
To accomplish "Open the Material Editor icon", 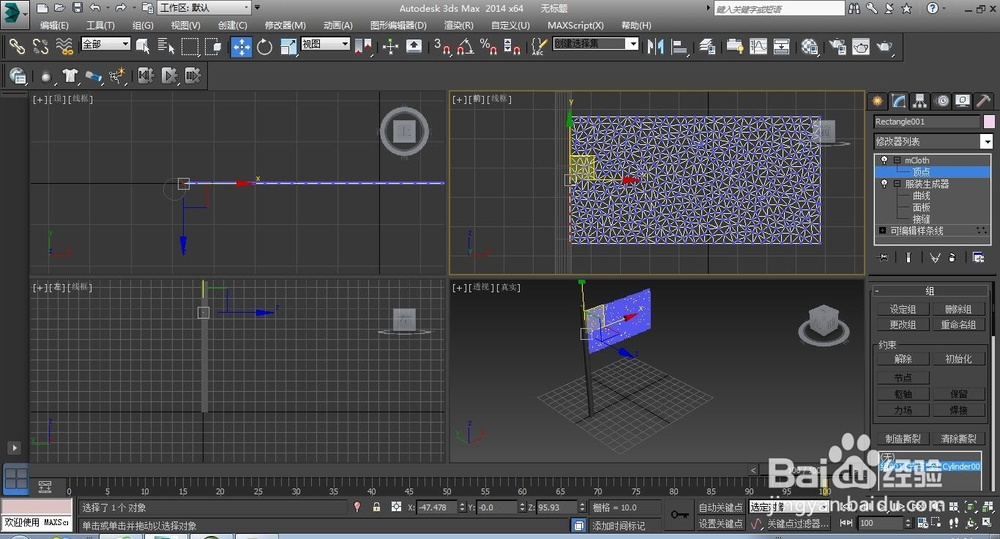I will (809, 46).
